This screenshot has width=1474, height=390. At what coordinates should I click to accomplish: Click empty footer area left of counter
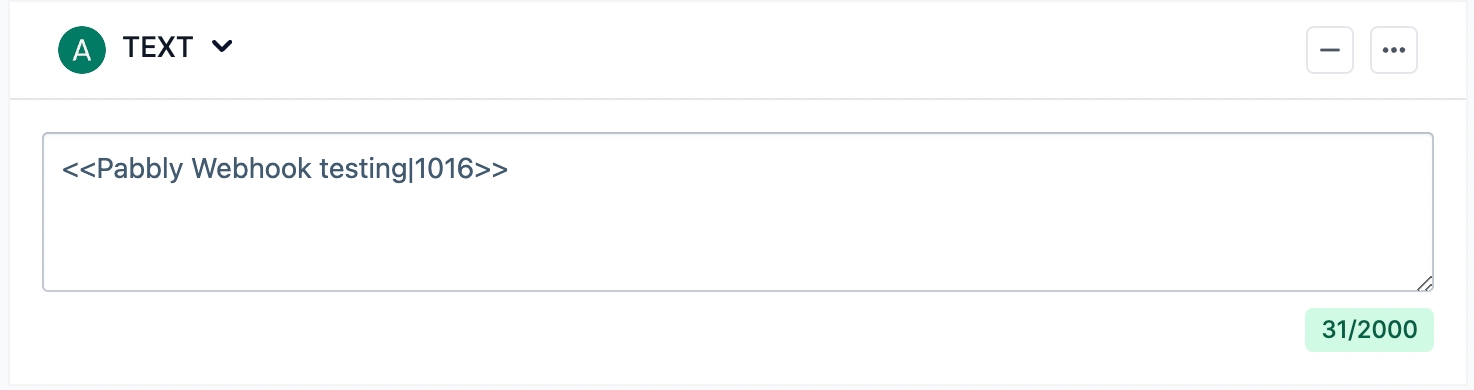tap(670, 330)
